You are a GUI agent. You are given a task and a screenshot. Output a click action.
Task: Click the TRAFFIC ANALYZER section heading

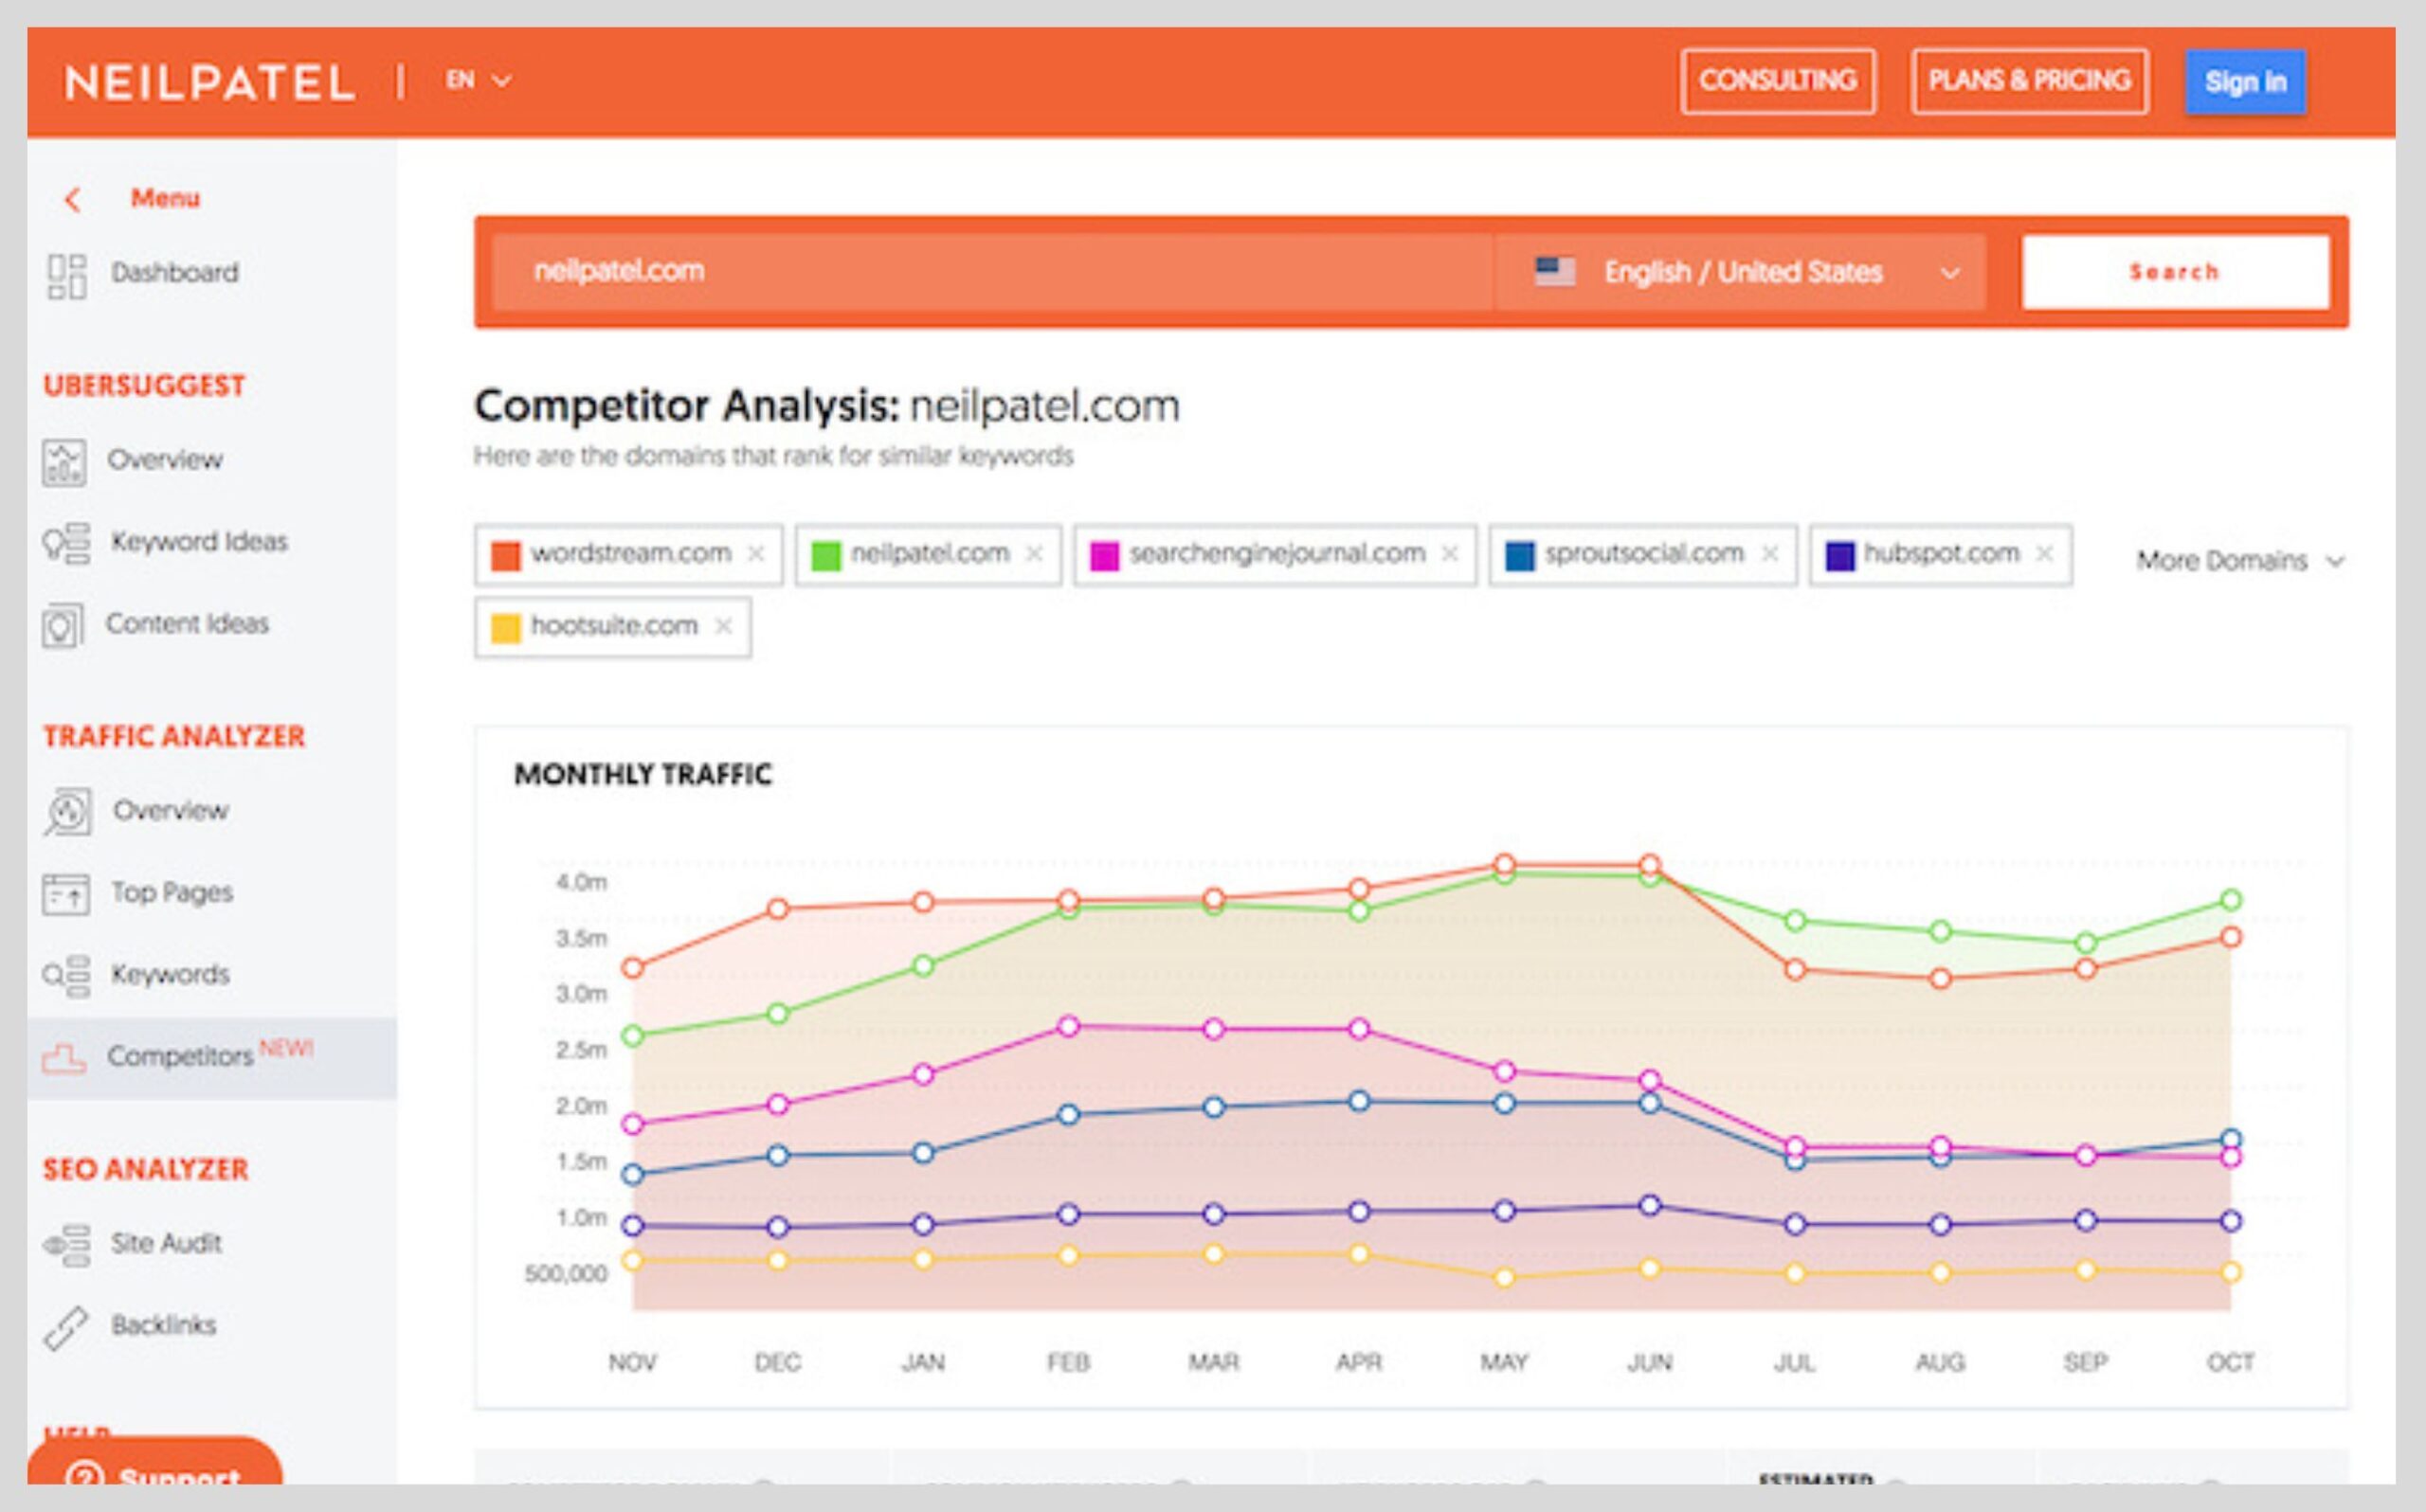pyautogui.click(x=174, y=737)
